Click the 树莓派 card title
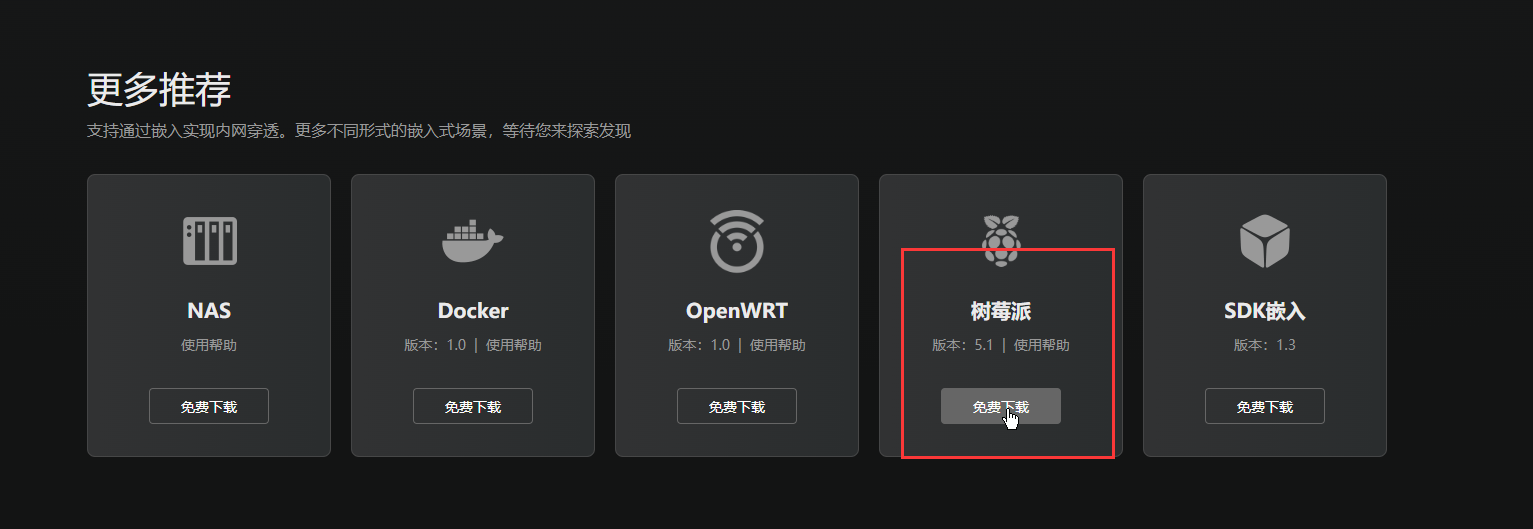 tap(1001, 311)
